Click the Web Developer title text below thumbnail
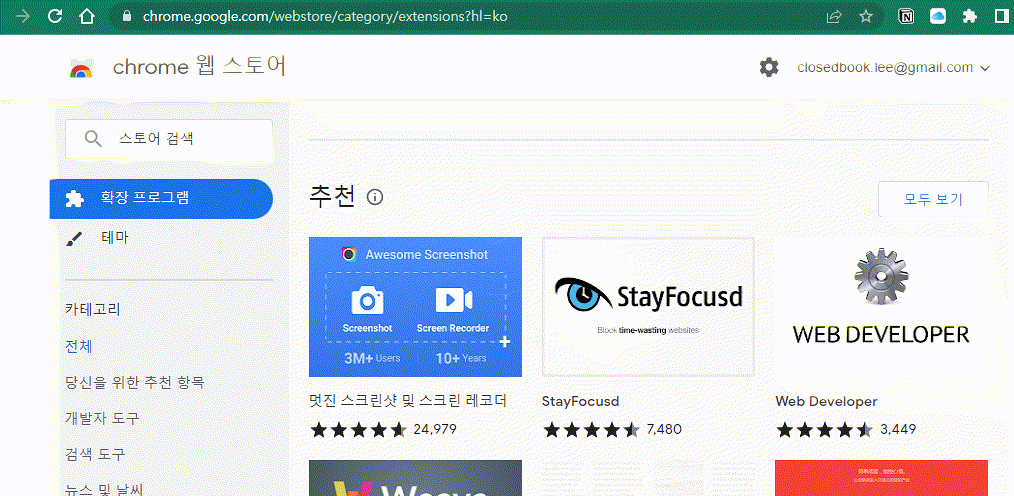 [x=826, y=402]
